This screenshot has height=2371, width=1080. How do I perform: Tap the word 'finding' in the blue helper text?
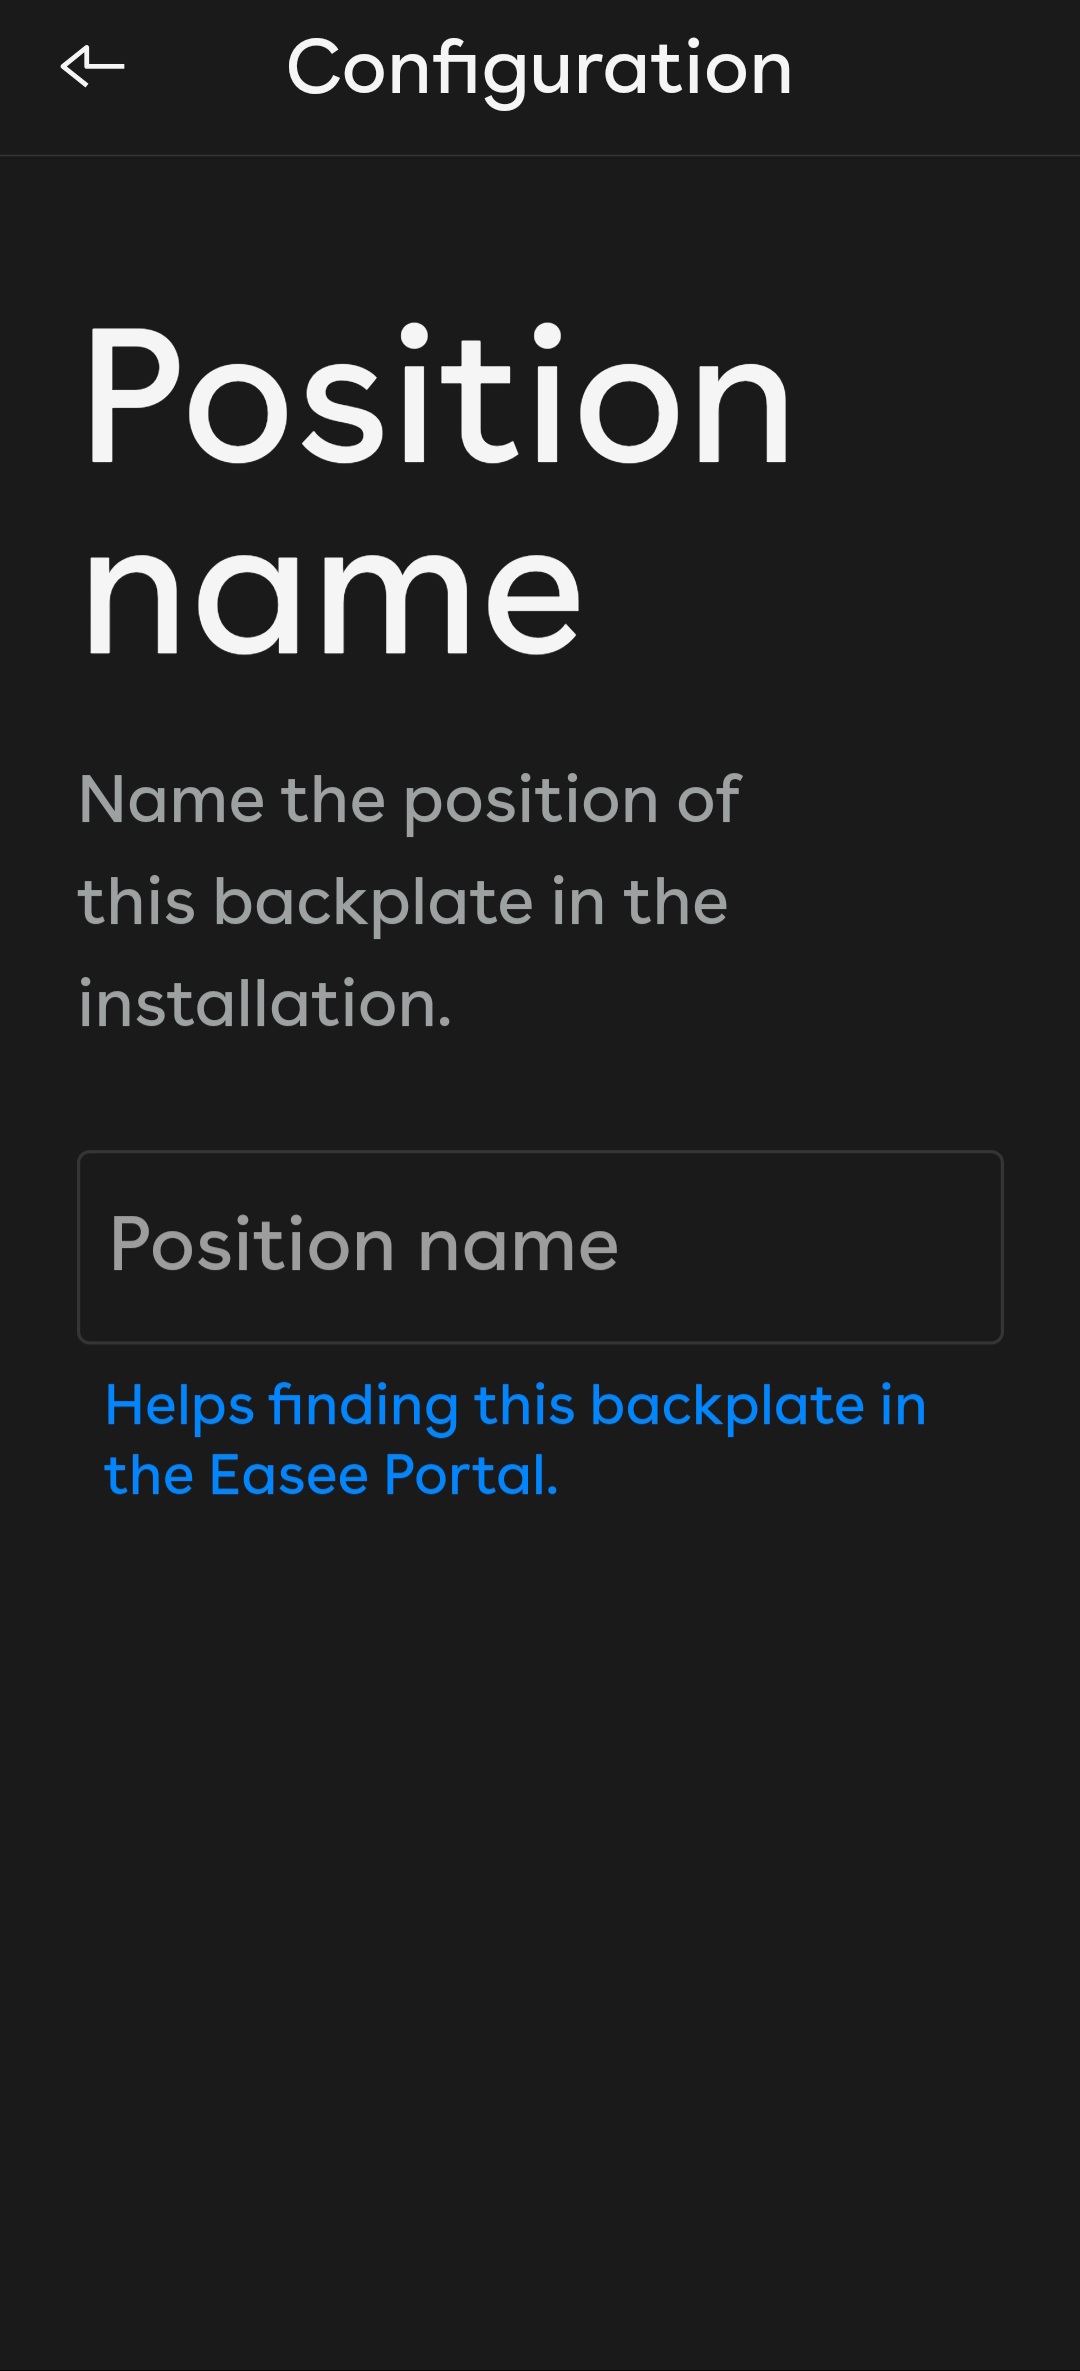(x=364, y=1406)
